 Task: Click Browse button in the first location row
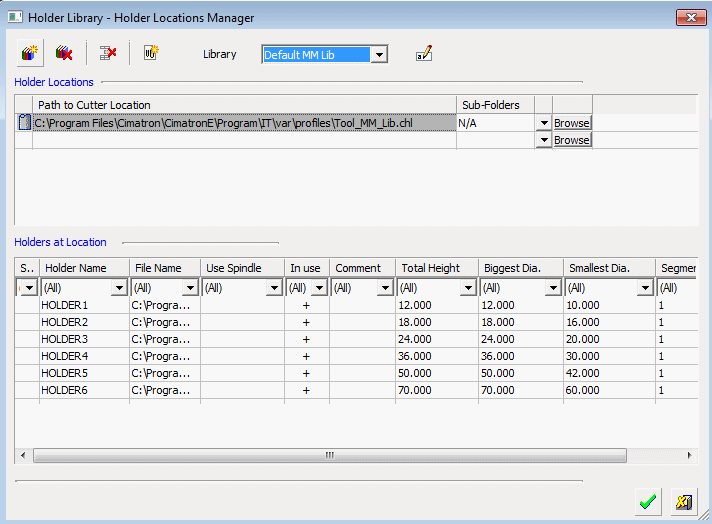pos(572,123)
